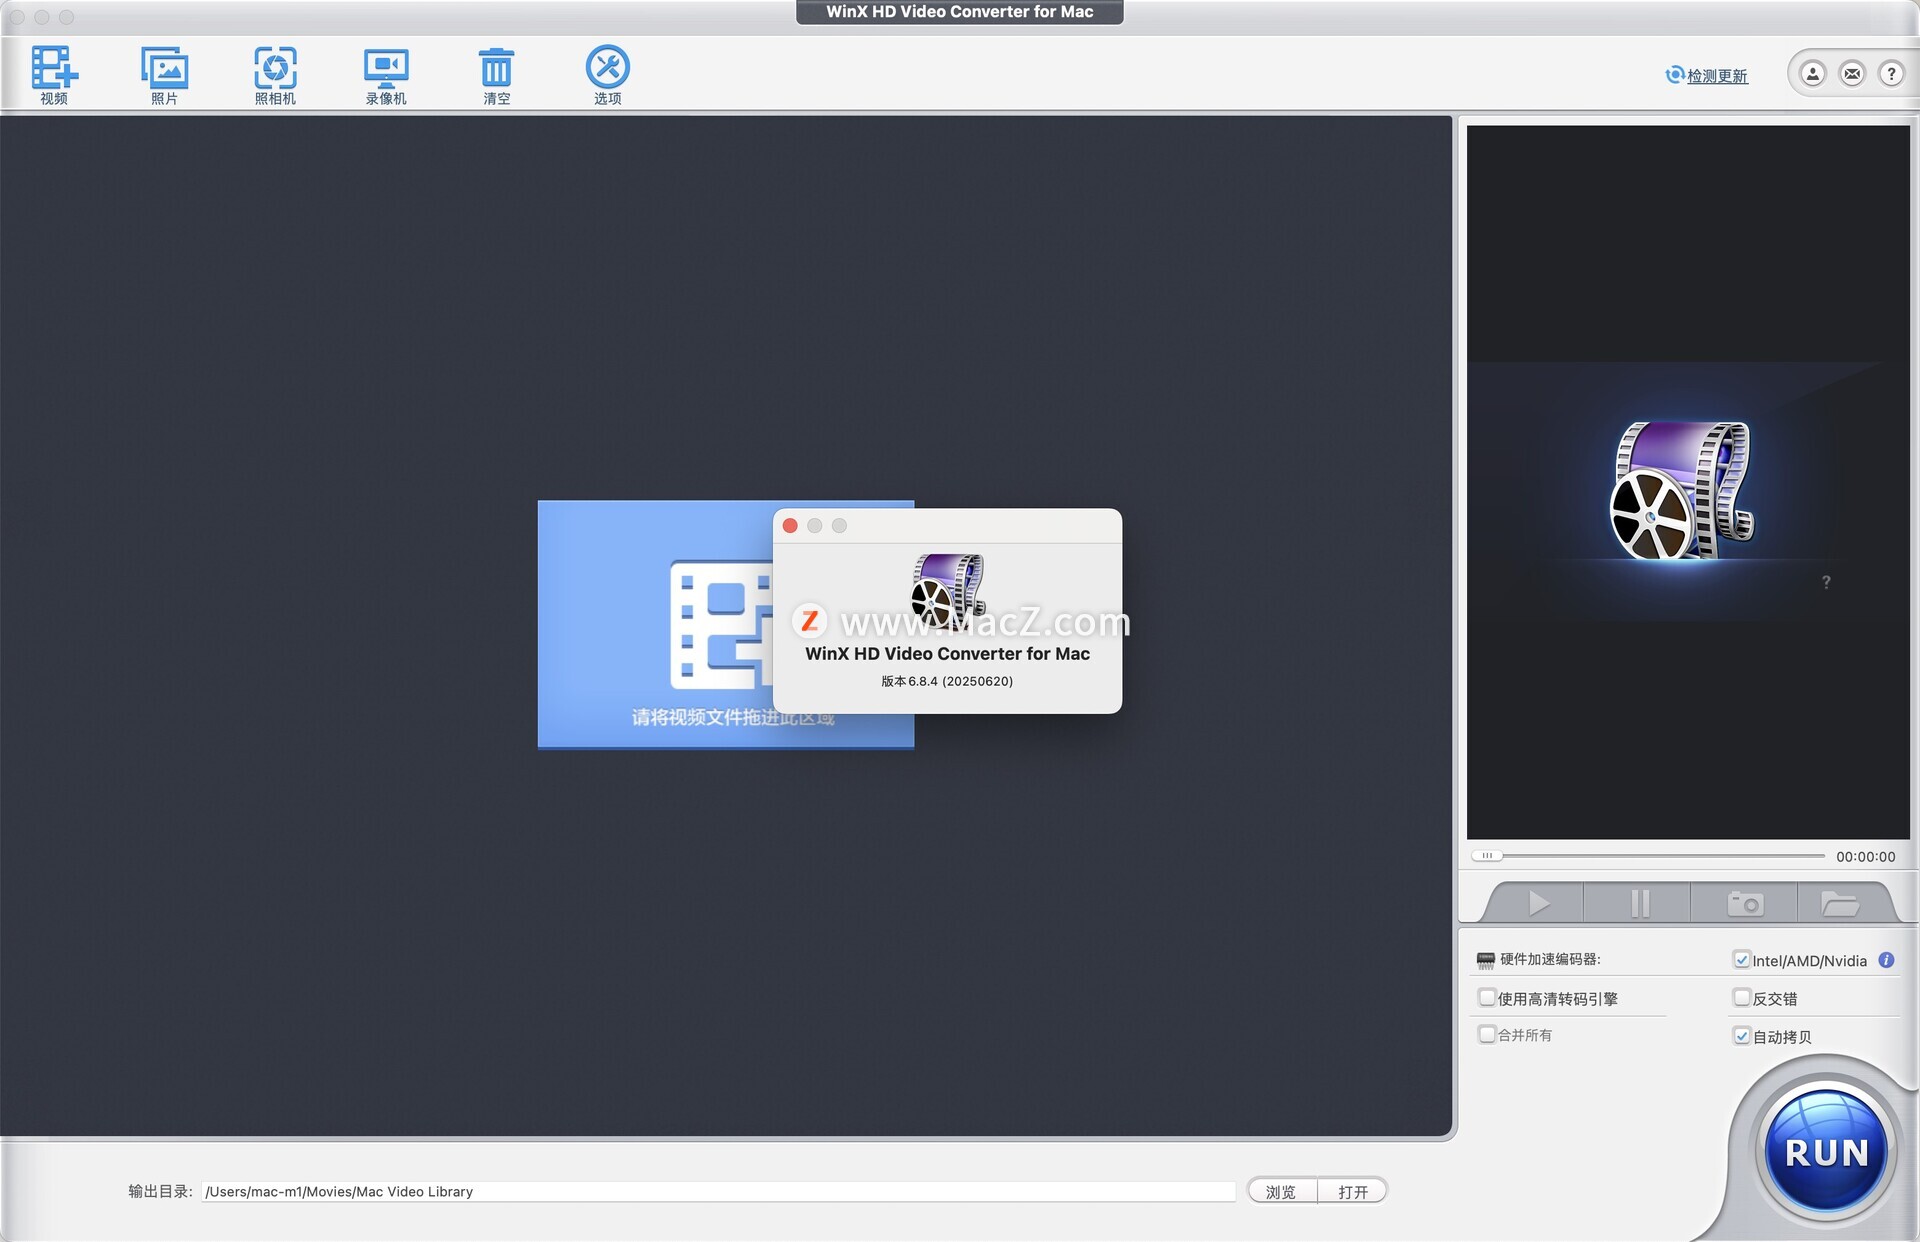The width and height of the screenshot is (1920, 1242).
Task: Enable the 反交错 deinterlace checkbox
Action: 1742,997
